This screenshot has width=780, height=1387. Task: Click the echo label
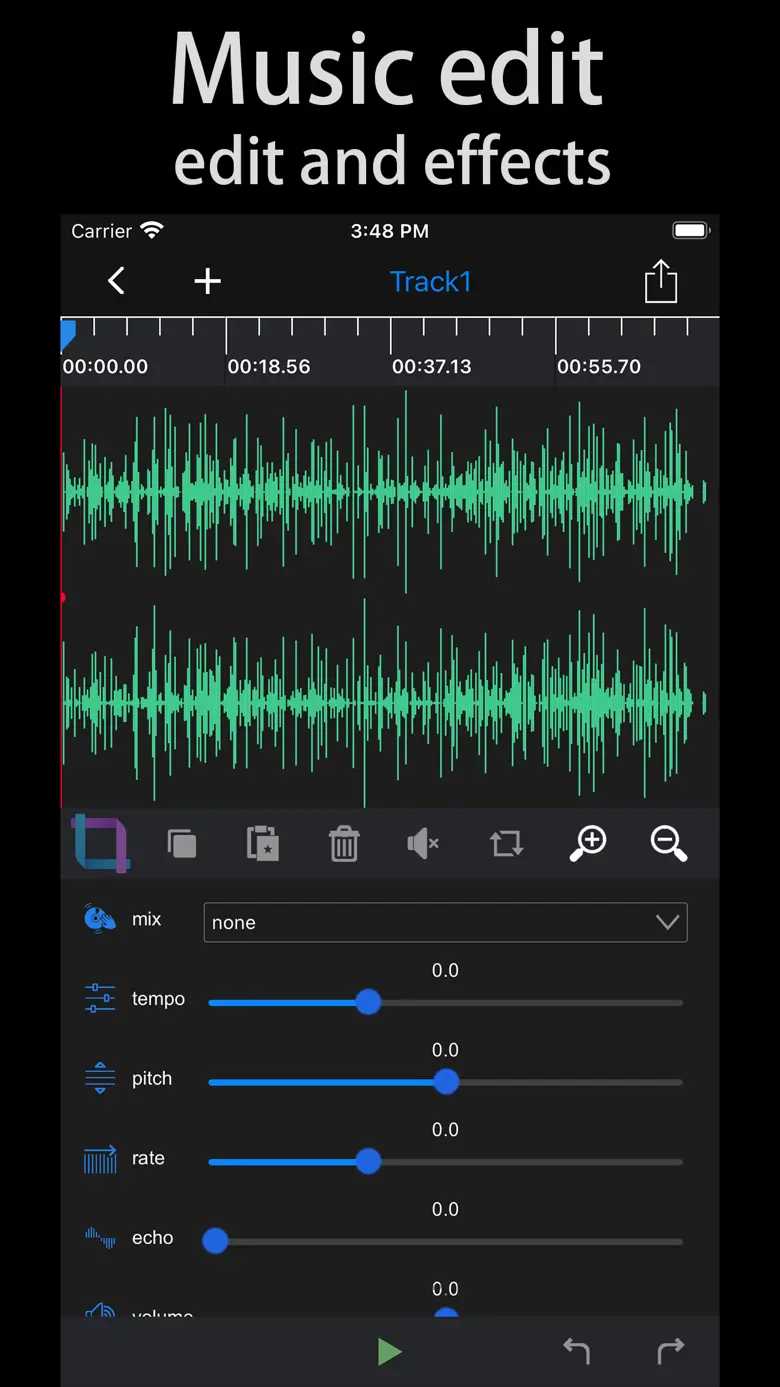click(152, 1238)
